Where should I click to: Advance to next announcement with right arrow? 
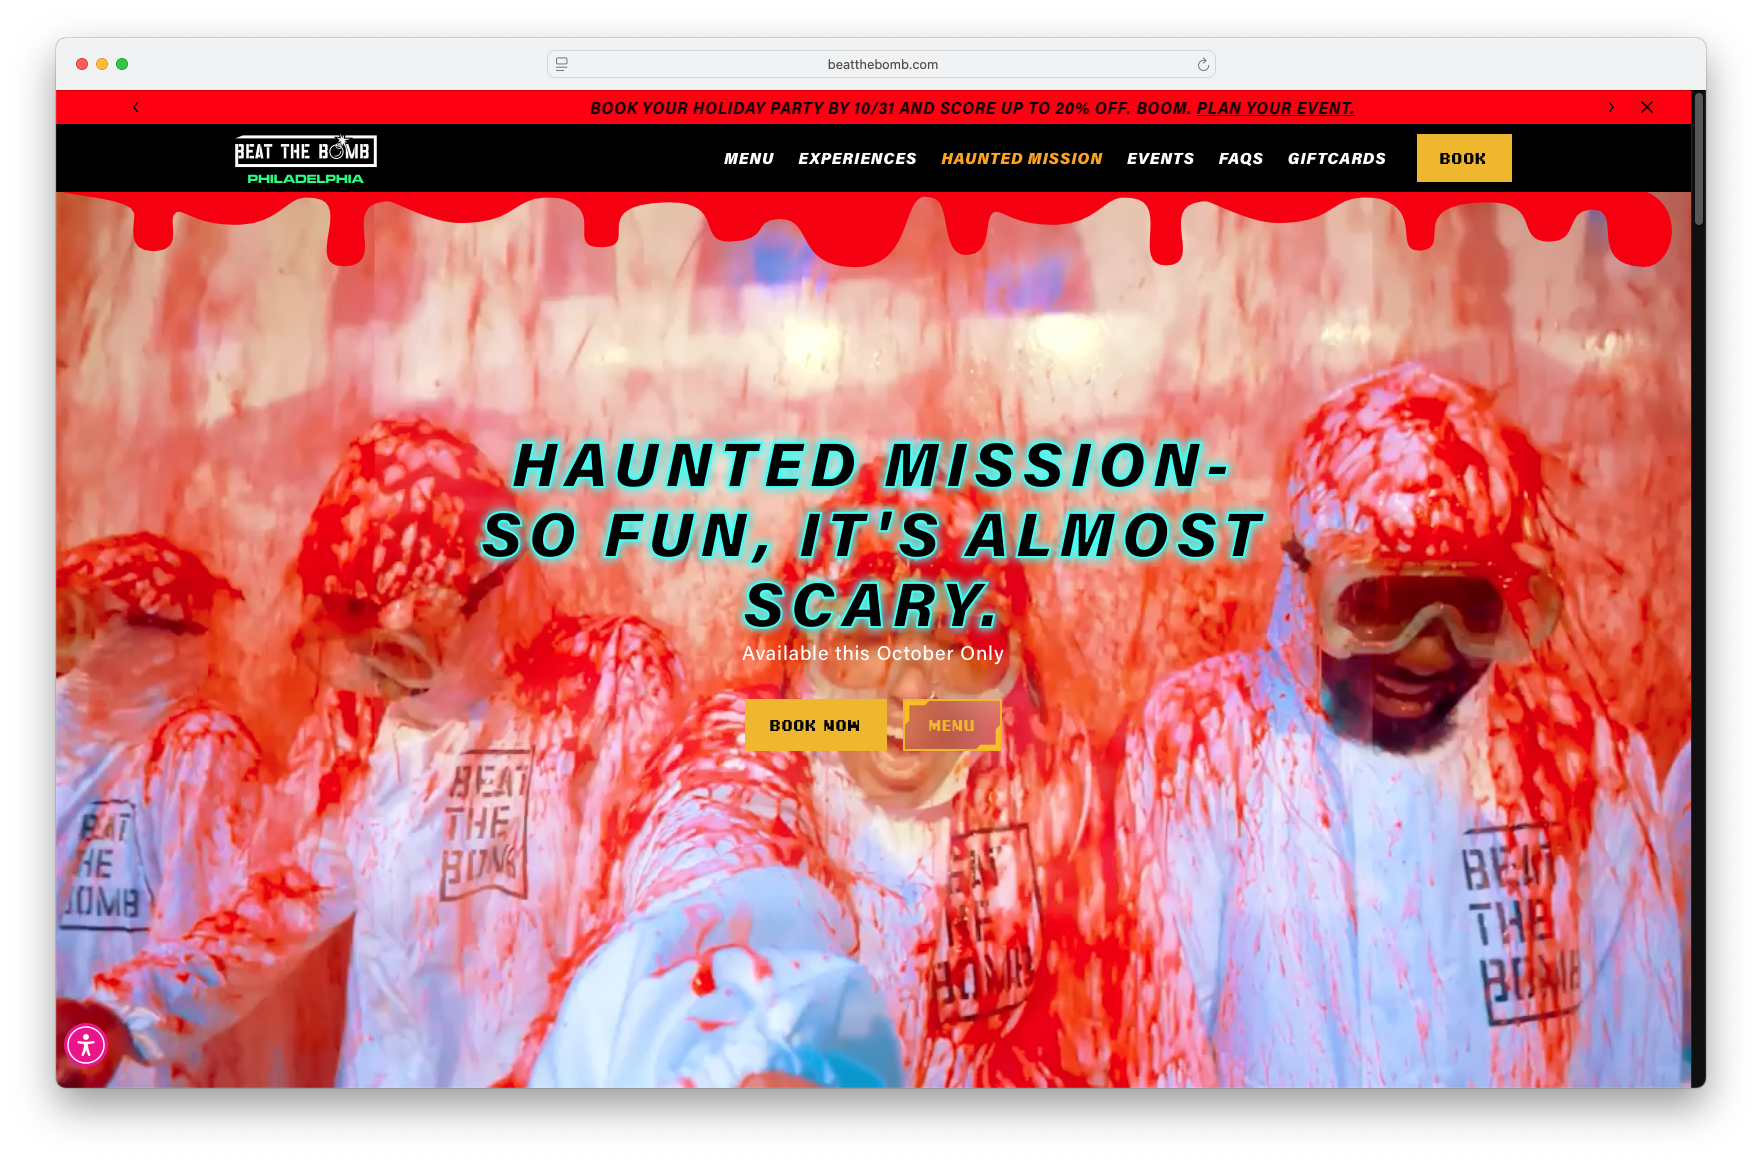(x=1611, y=107)
